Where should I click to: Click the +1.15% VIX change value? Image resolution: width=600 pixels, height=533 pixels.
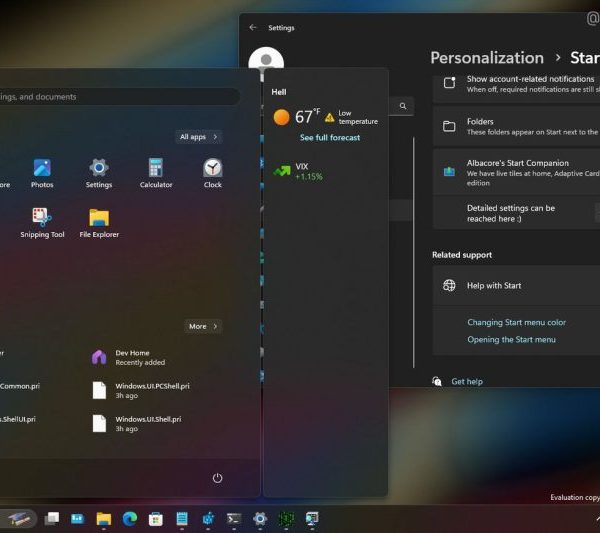[x=309, y=177]
